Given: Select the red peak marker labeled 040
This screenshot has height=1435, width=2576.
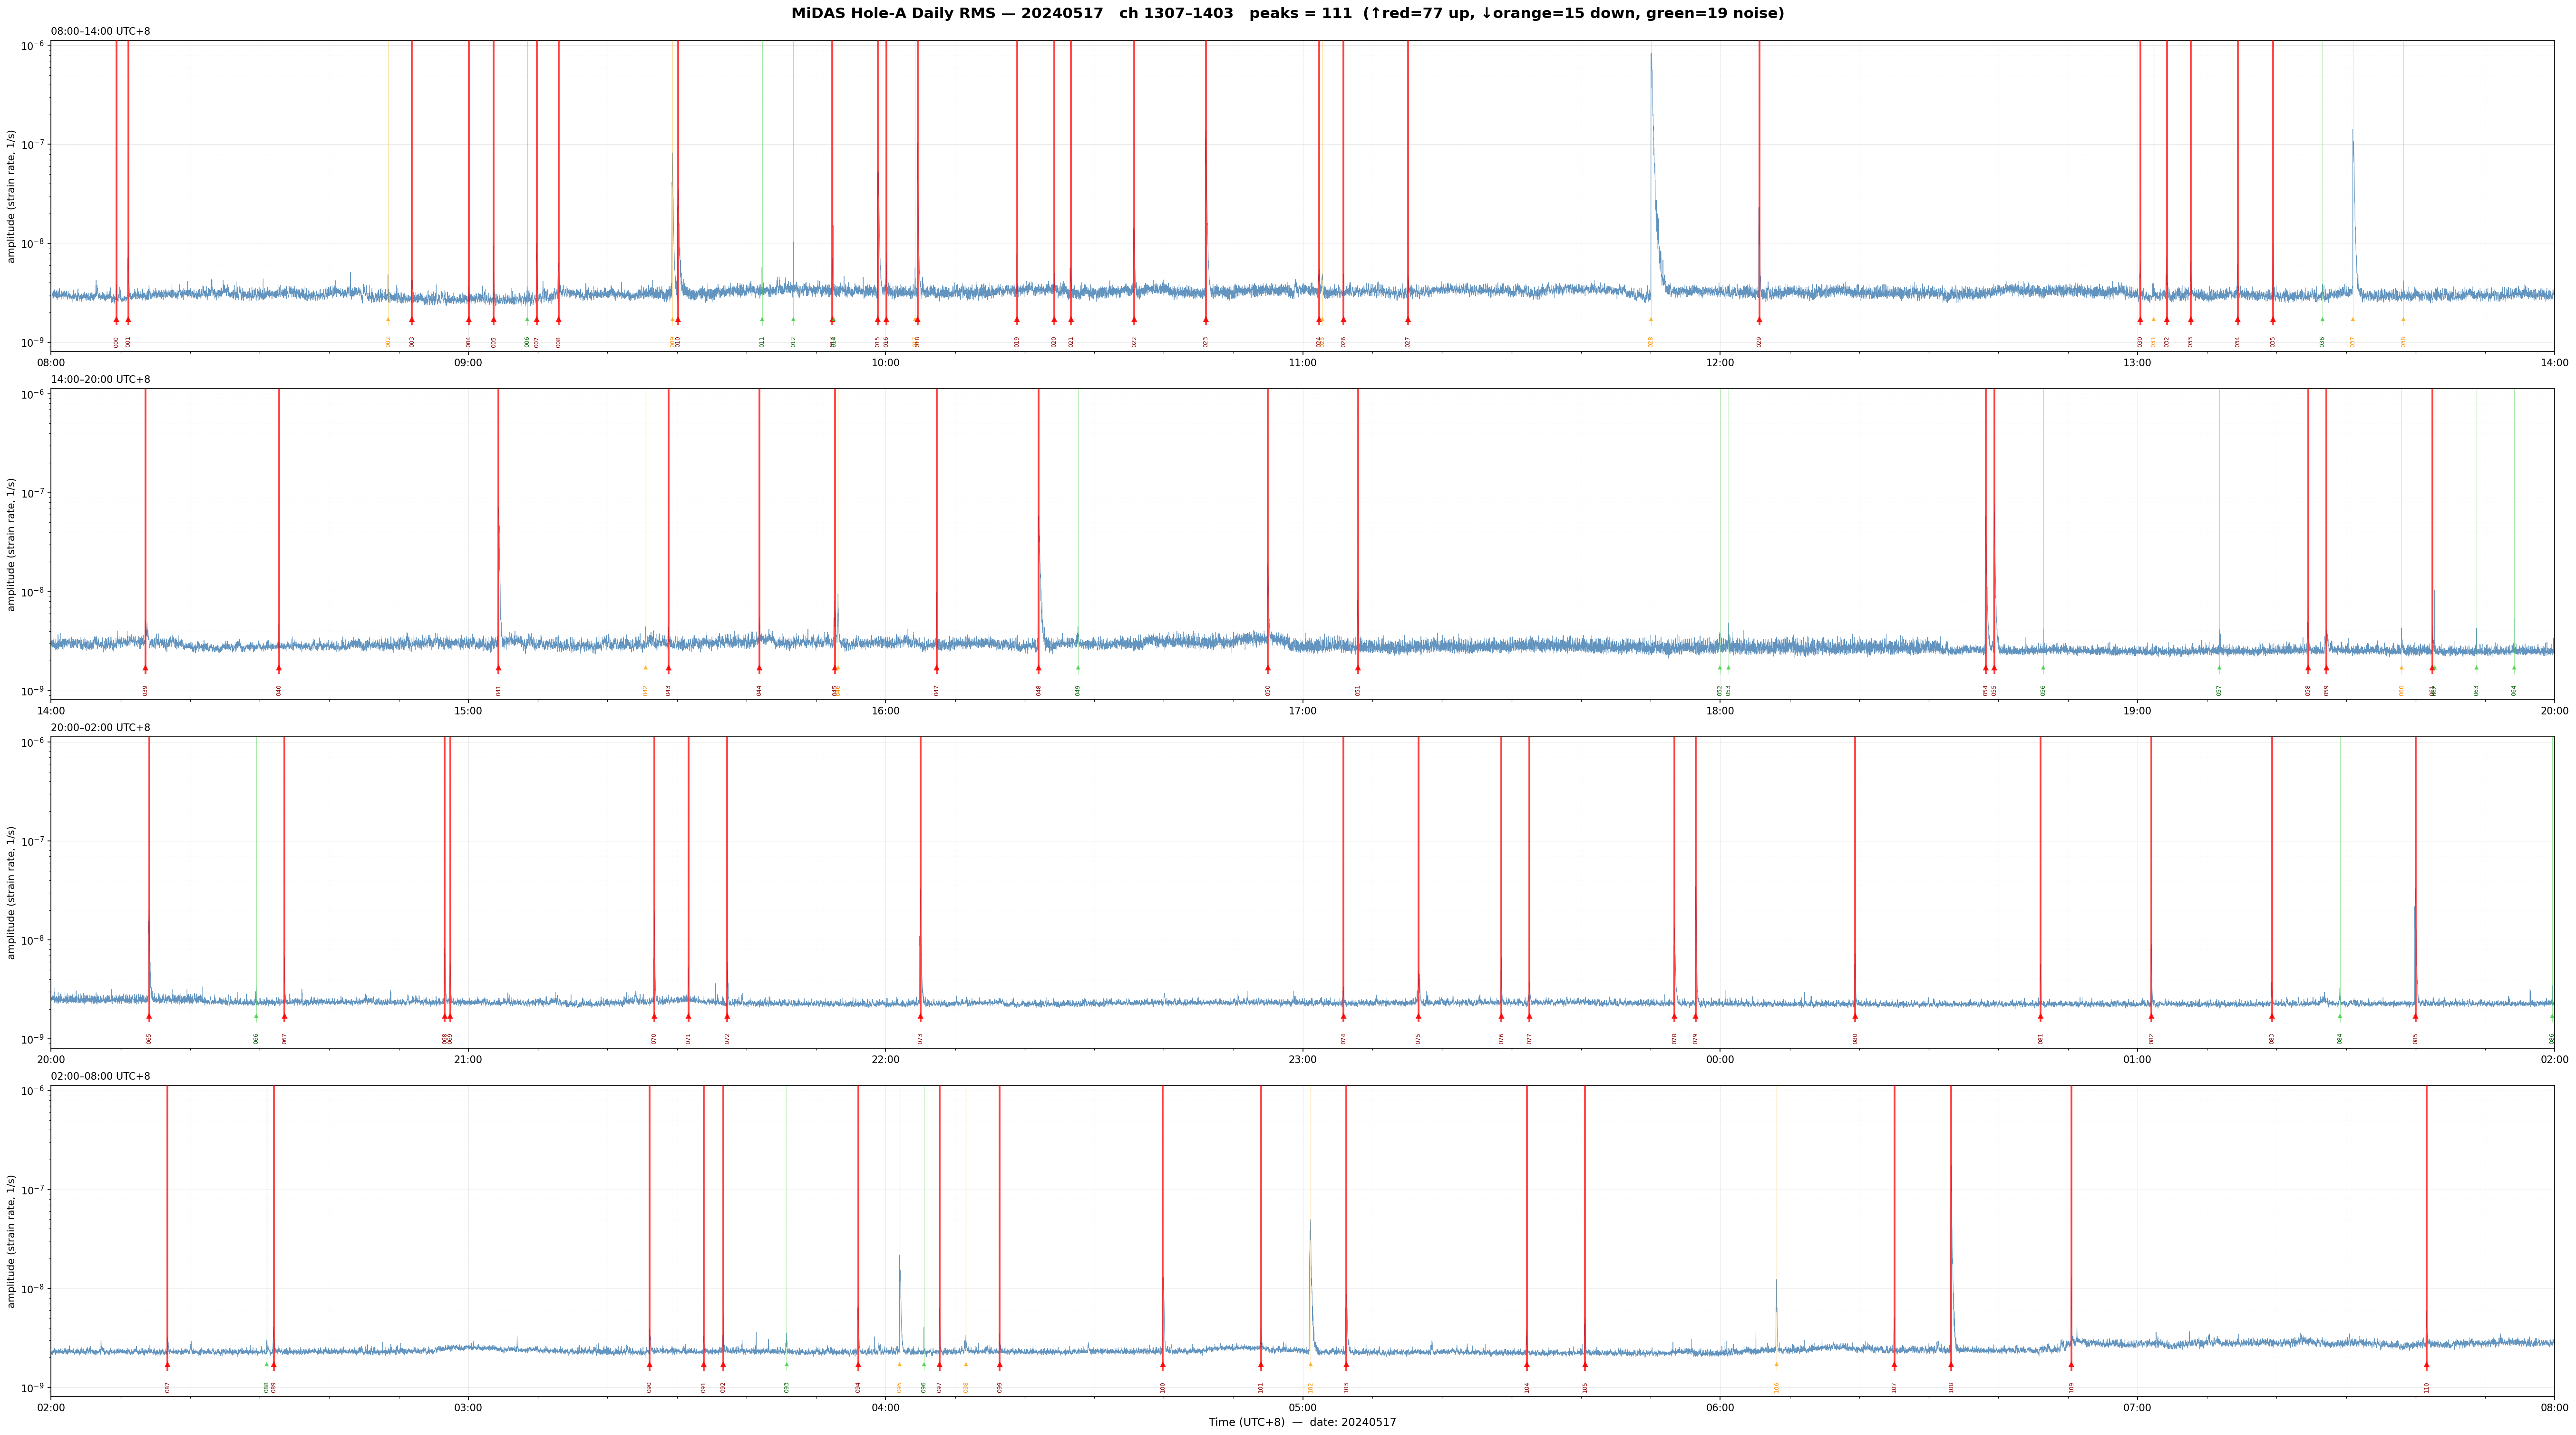Looking at the screenshot, I should tap(279, 668).
